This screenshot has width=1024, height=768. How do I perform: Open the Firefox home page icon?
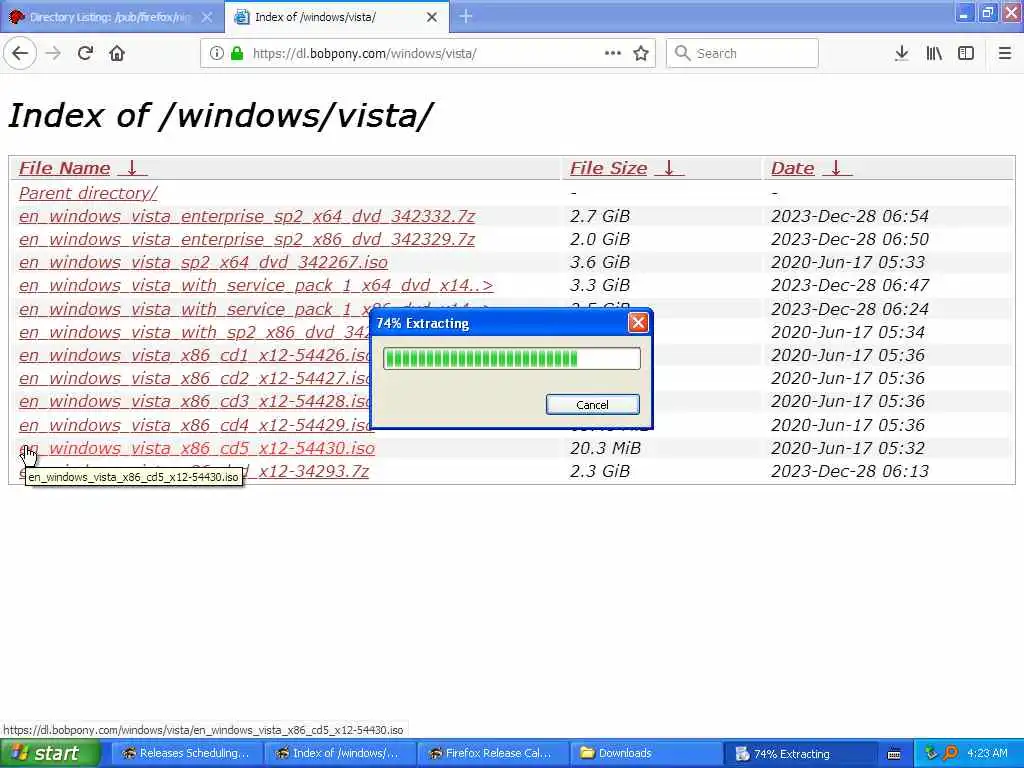point(117,53)
